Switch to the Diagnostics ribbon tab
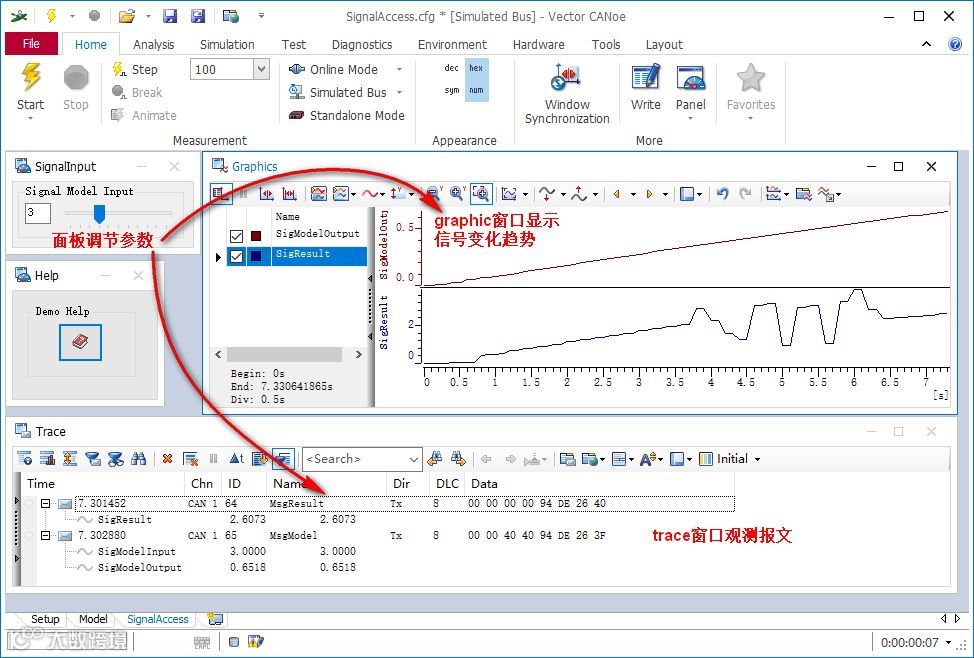The height and width of the screenshot is (658, 974). click(x=362, y=44)
